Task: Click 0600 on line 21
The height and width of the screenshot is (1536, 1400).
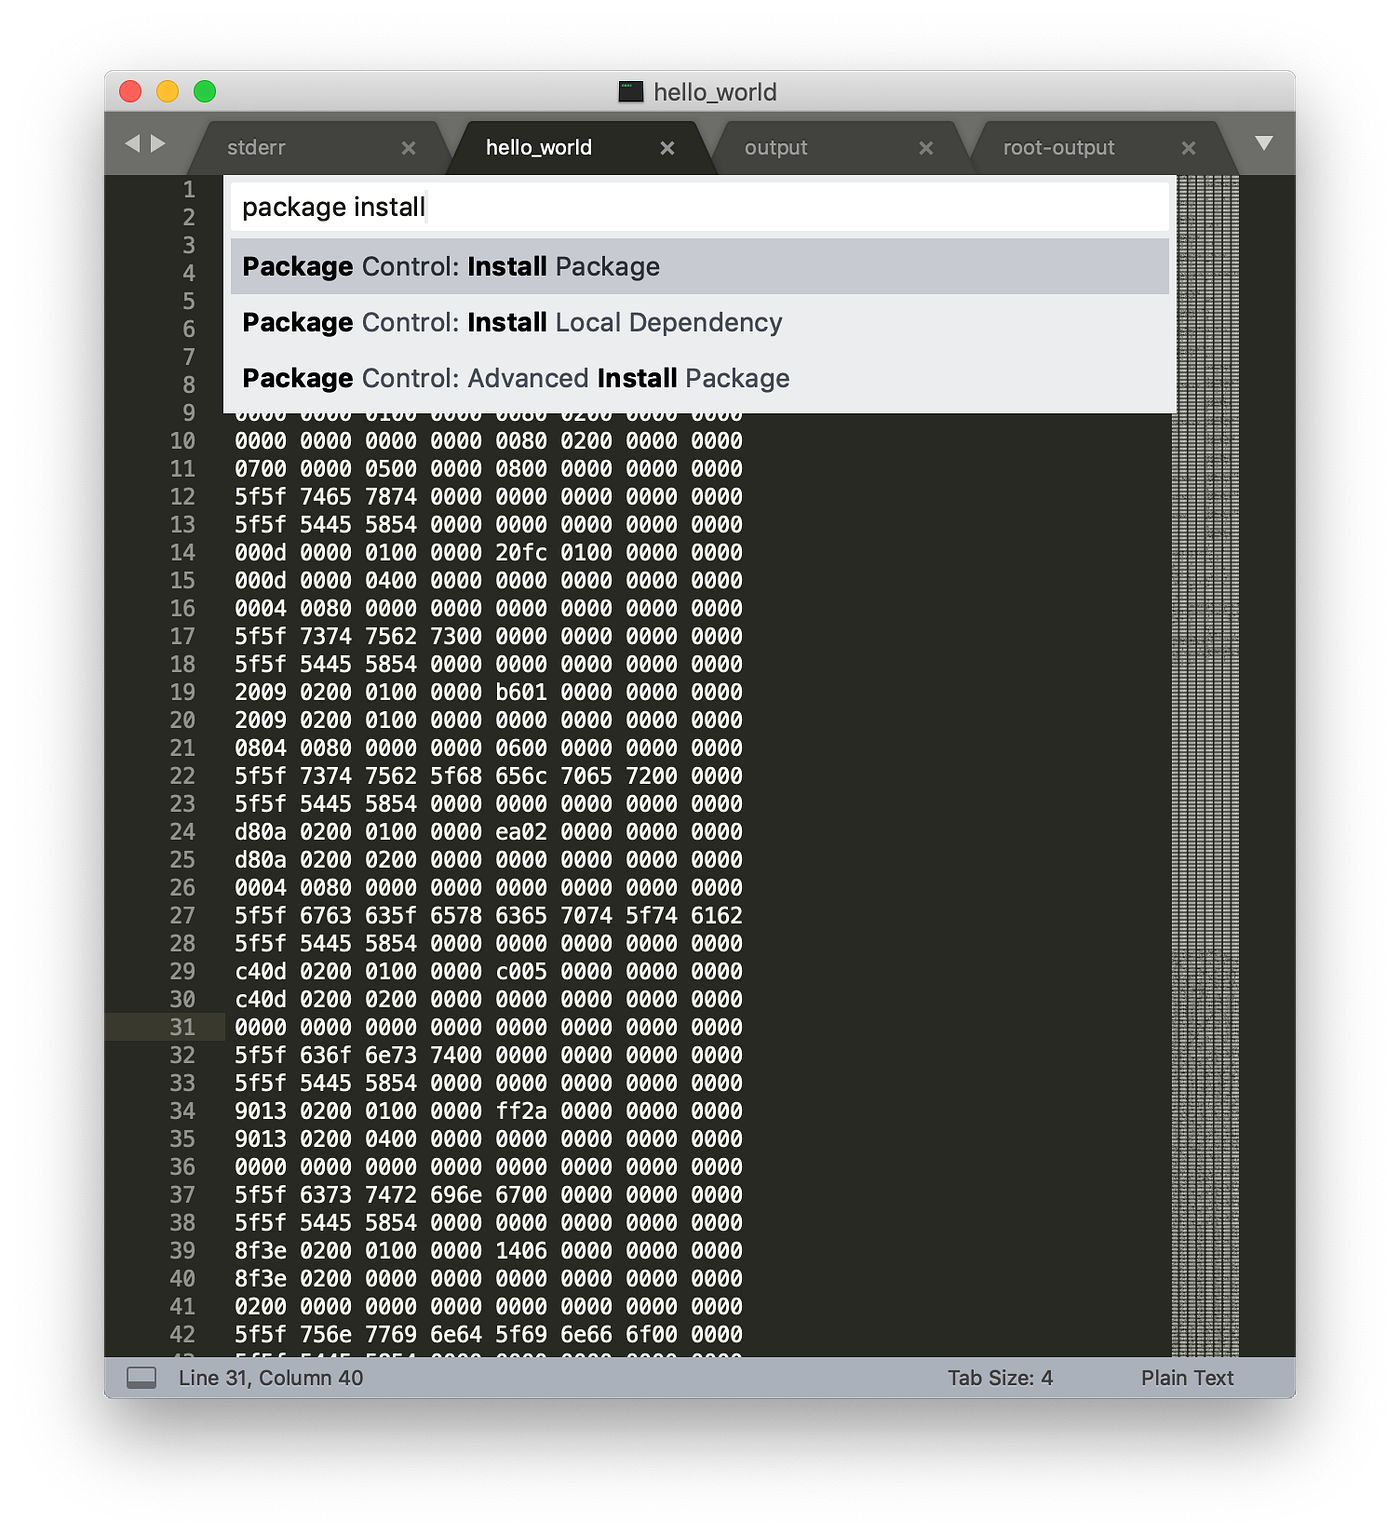Action: pos(521,748)
